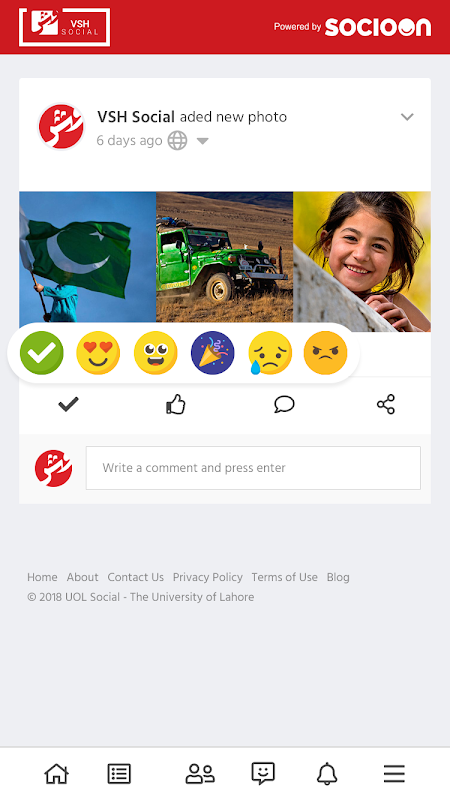
Task: Share the post using the share icon
Action: (x=386, y=404)
